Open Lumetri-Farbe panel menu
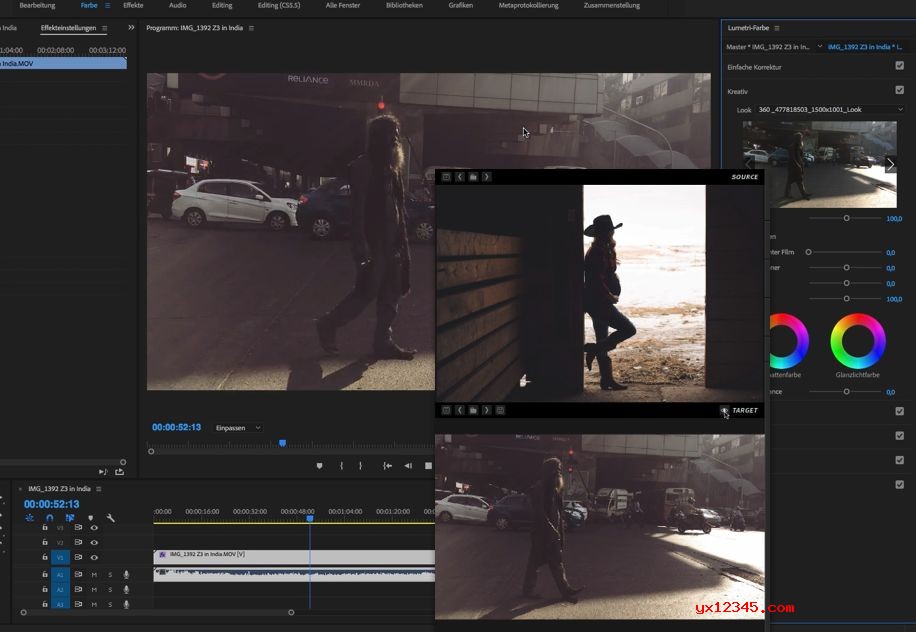 (777, 28)
